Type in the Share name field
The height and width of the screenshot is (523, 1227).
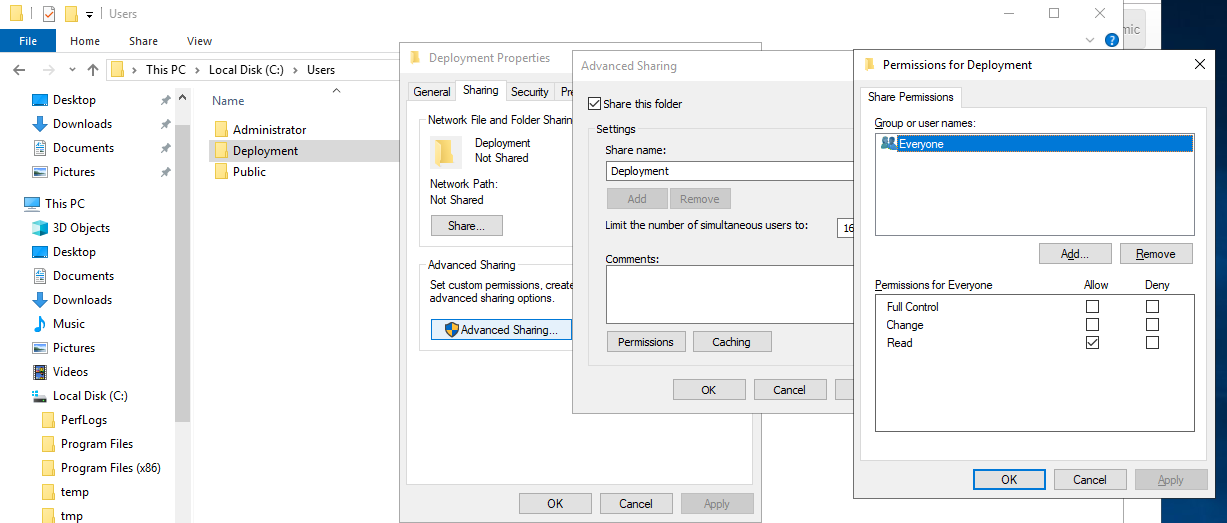point(729,171)
